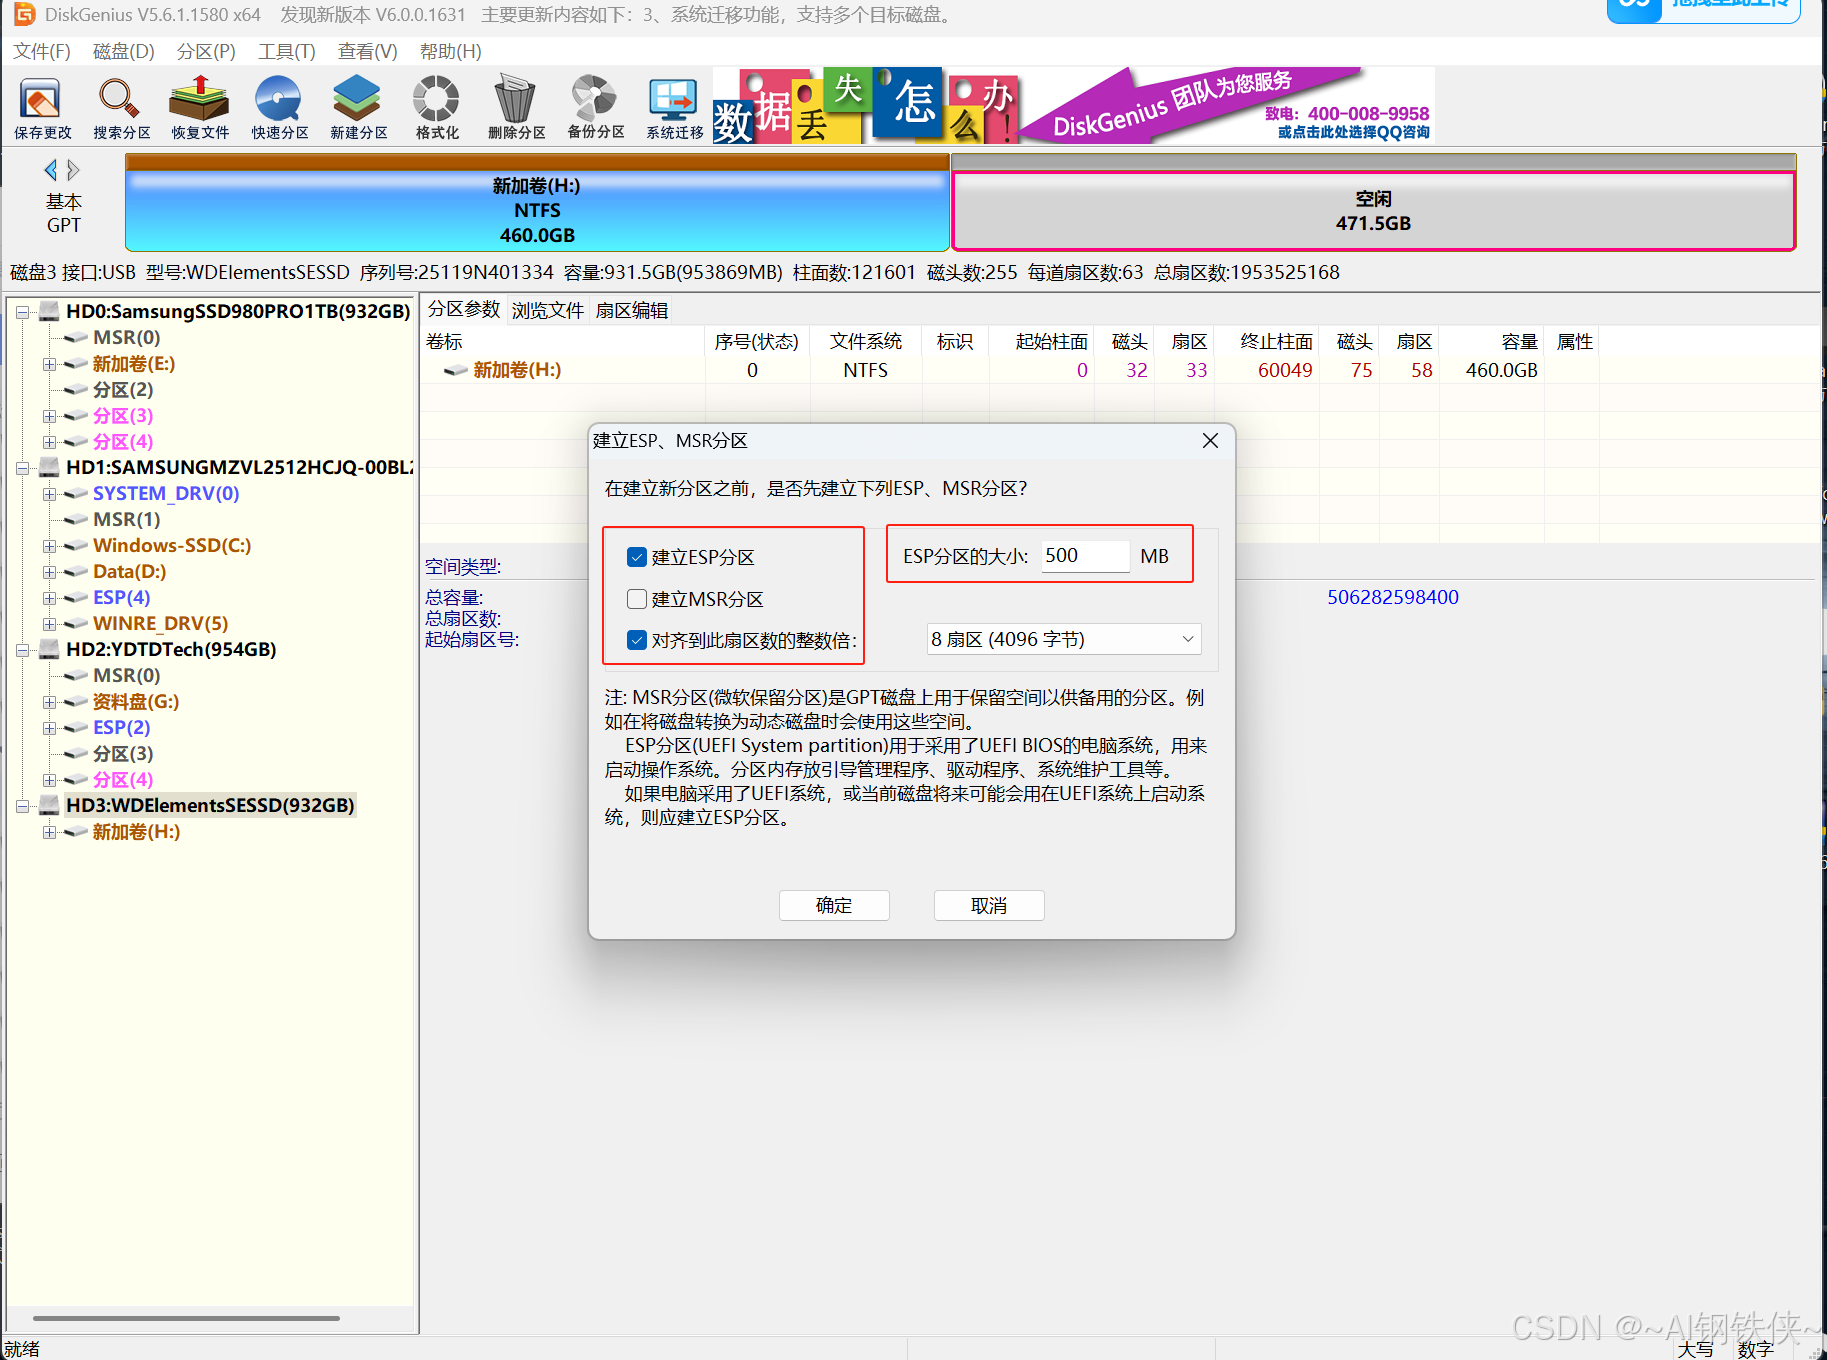This screenshot has width=1827, height=1360.
Task: Select the HD2 YDTDTech disk icon
Action: pyautogui.click(x=50, y=649)
